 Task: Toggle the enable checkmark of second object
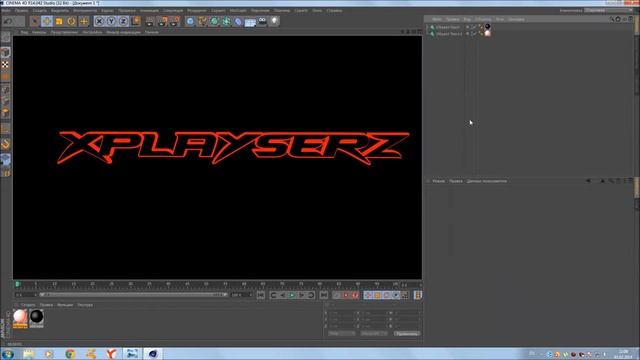(x=474, y=33)
